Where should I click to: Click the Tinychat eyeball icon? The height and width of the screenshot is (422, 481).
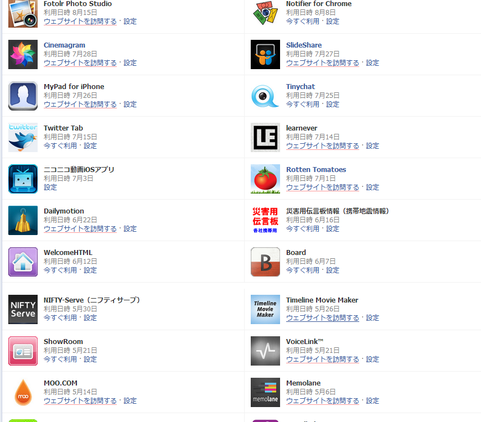tap(265, 96)
